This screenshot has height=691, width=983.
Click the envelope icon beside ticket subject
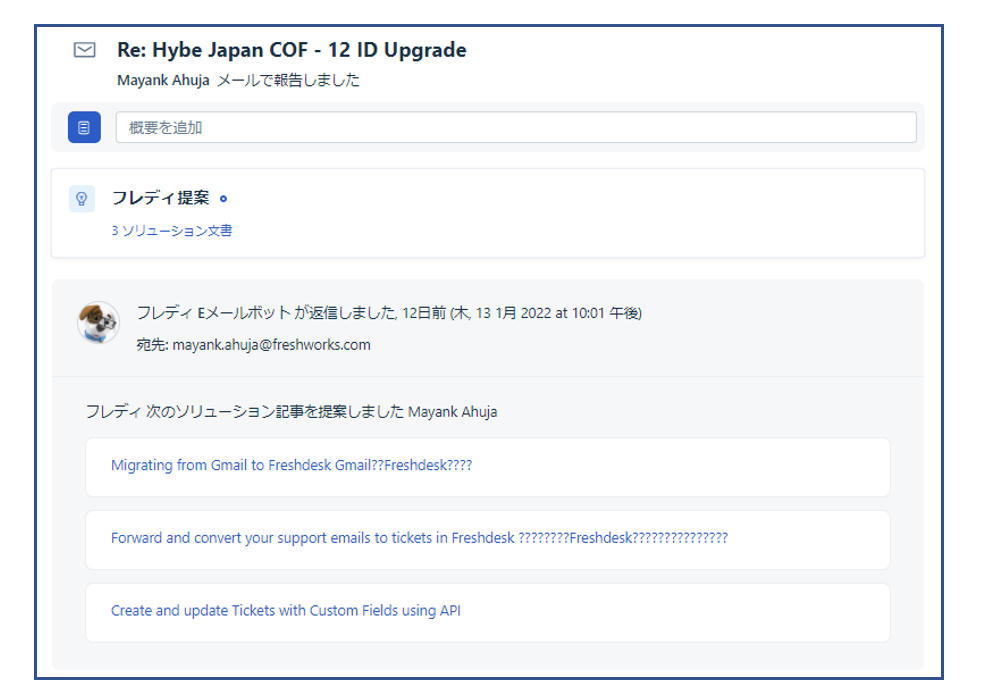pyautogui.click(x=85, y=50)
